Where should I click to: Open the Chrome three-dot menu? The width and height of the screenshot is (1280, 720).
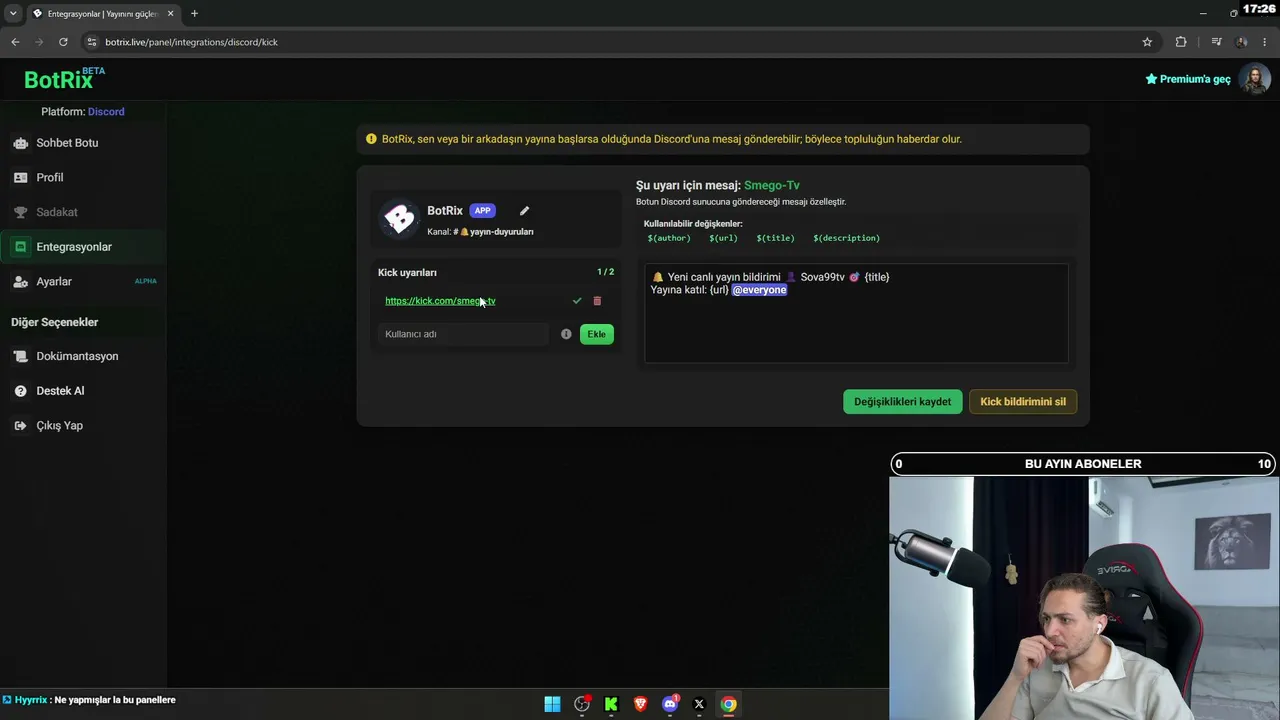(x=1266, y=42)
